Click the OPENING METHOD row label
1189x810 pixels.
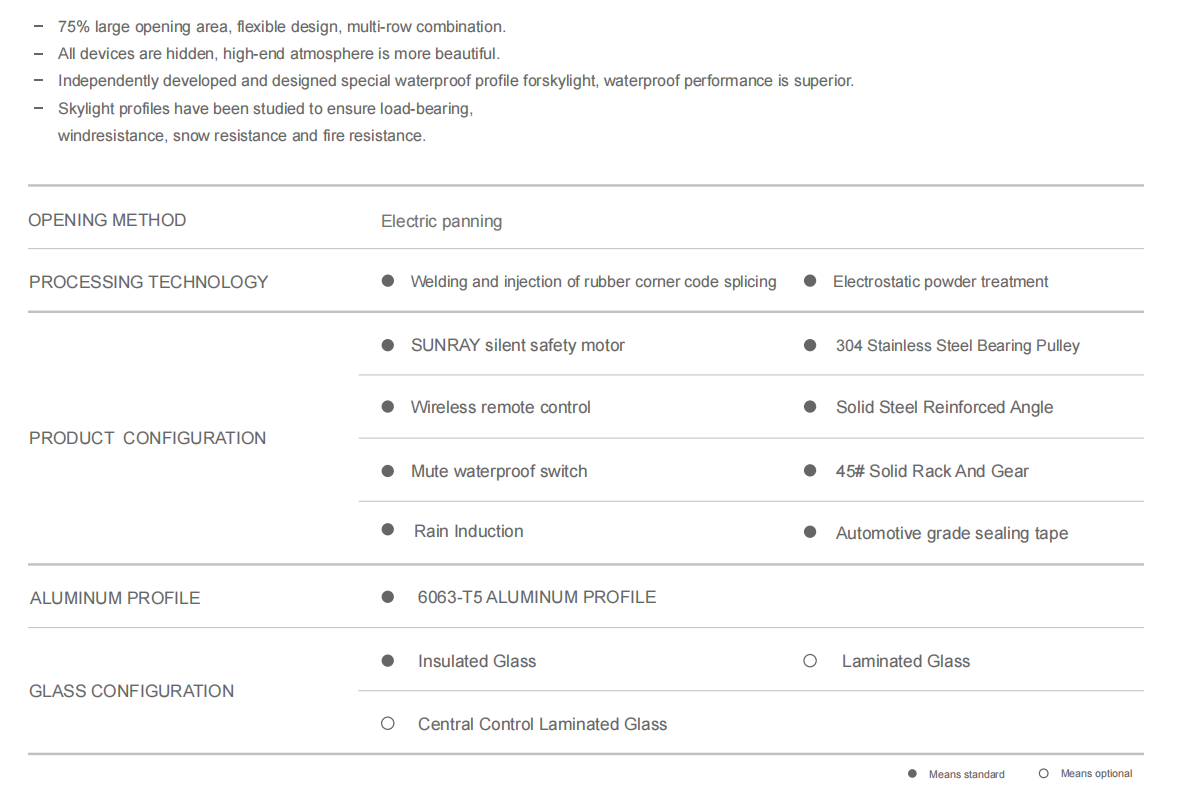click(x=107, y=220)
